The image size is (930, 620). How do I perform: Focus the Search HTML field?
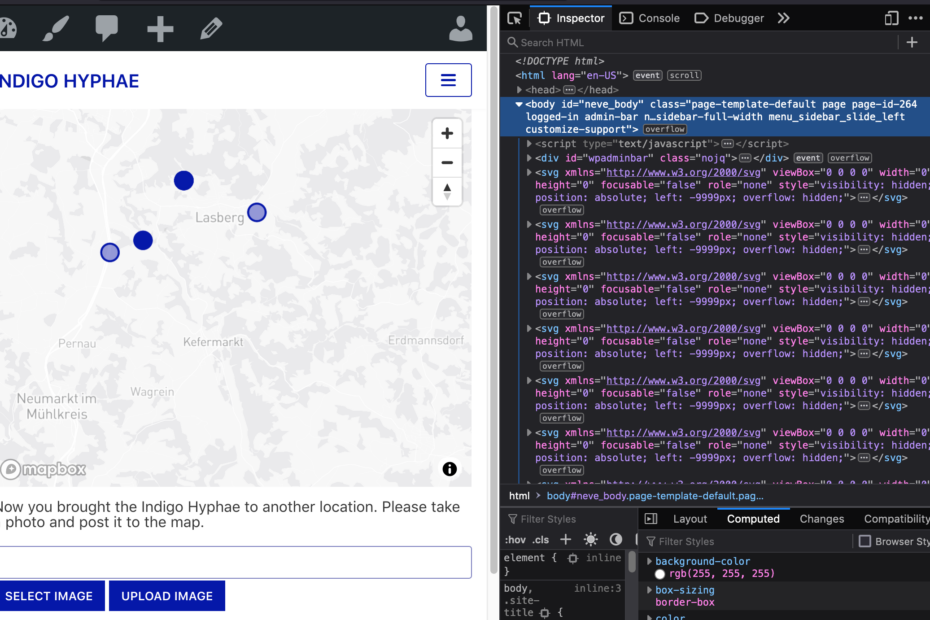pos(700,43)
